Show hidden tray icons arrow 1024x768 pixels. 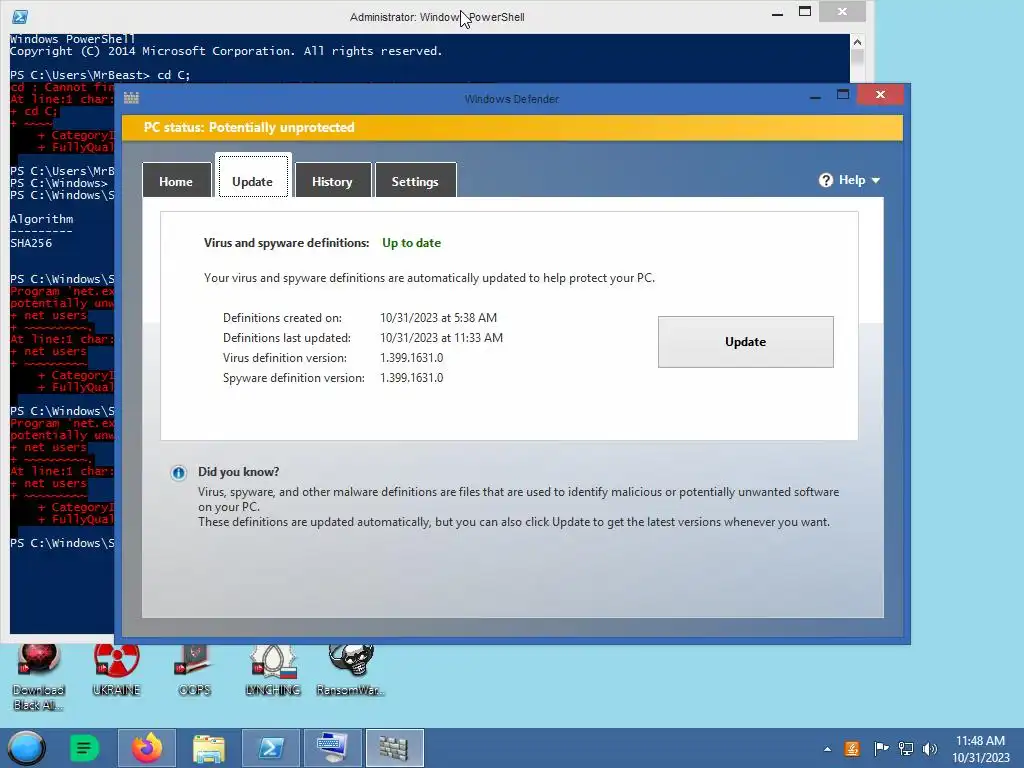pyautogui.click(x=827, y=749)
